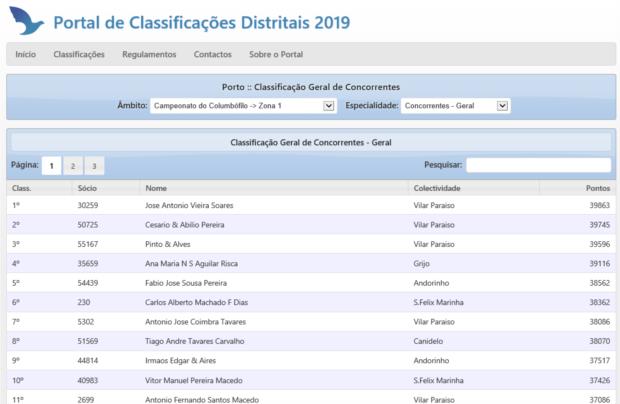Go to Regulamentos page
This screenshot has height=404, width=620.
pos(149,54)
